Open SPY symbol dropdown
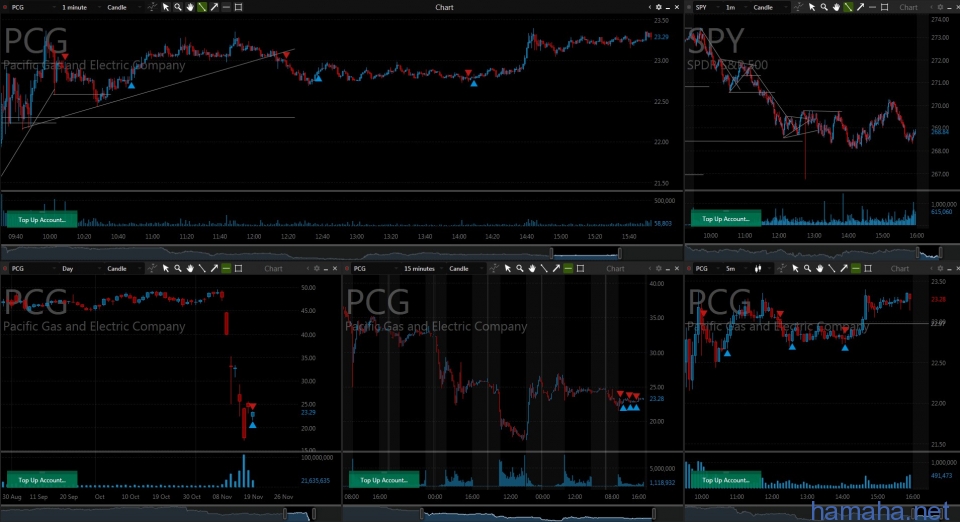Viewport: 960px width, 522px height. (x=706, y=7)
